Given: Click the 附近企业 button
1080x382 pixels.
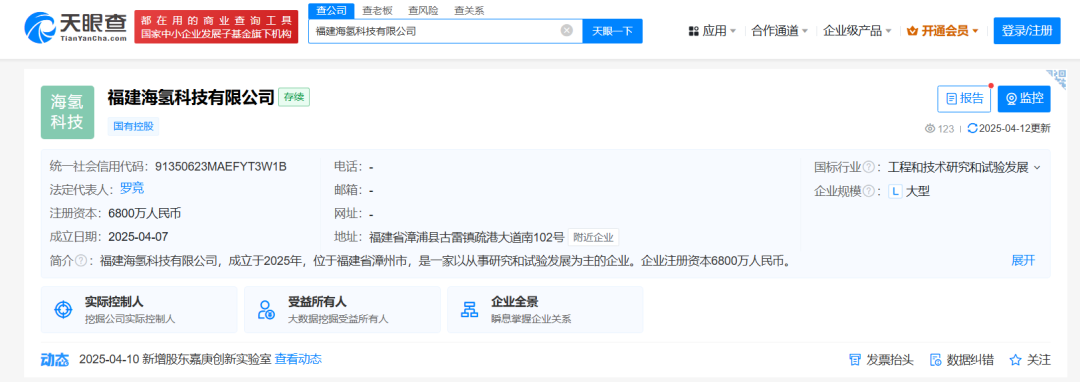Looking at the screenshot, I should [x=593, y=237].
